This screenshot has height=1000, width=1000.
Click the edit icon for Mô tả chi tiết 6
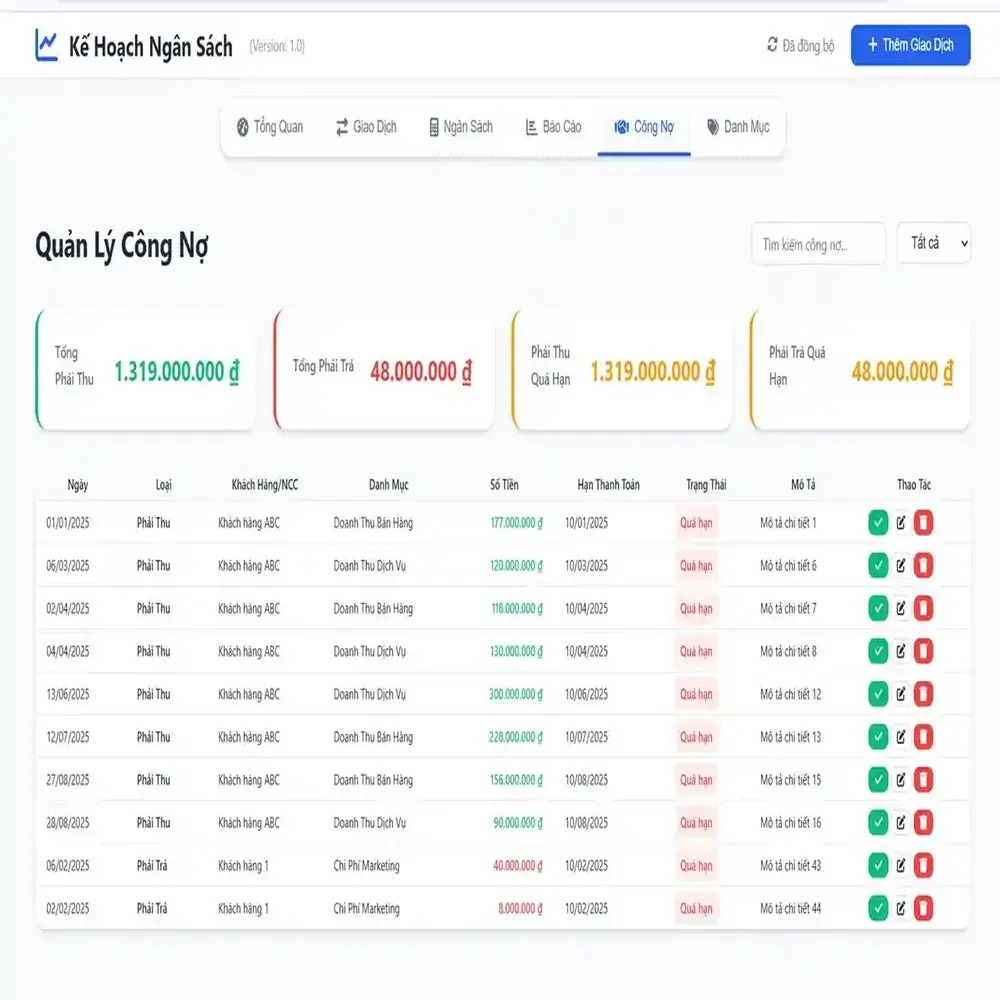pos(901,565)
